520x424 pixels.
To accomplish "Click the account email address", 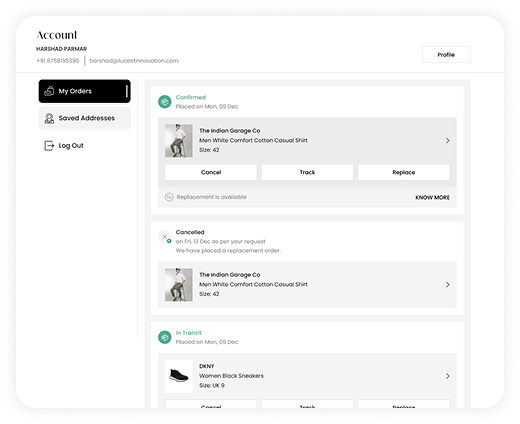I will point(134,61).
